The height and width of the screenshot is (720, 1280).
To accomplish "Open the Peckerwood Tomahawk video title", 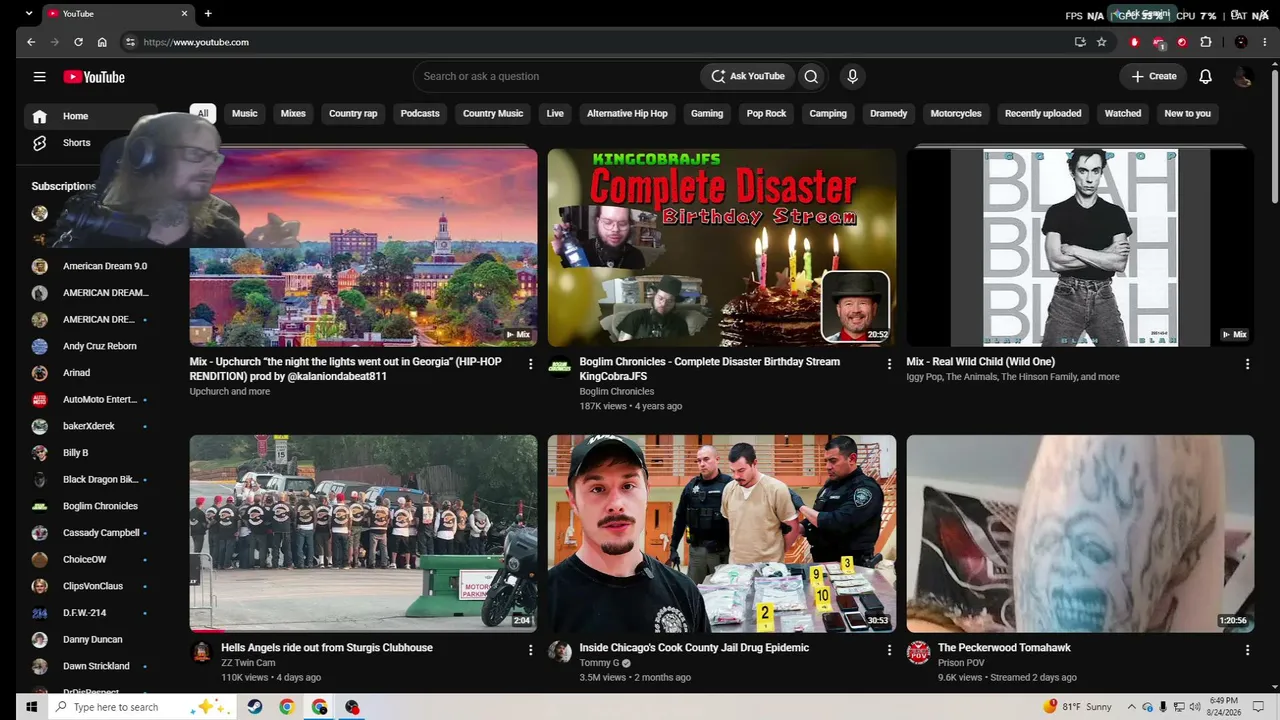I will 1004,648.
